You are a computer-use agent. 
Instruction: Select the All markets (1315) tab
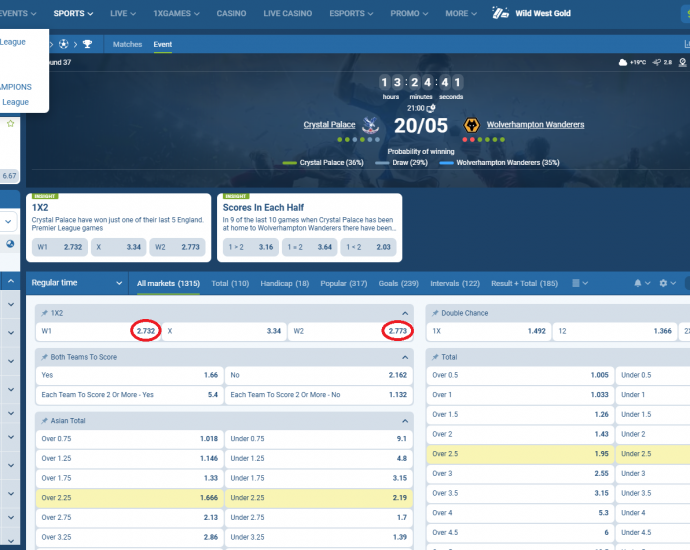coord(168,283)
